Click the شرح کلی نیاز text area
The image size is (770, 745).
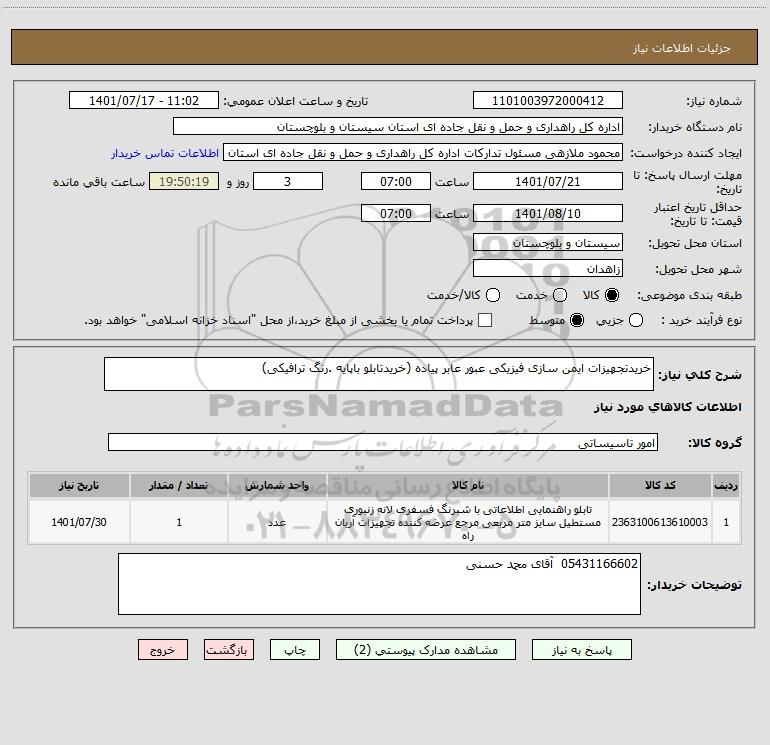[379, 374]
